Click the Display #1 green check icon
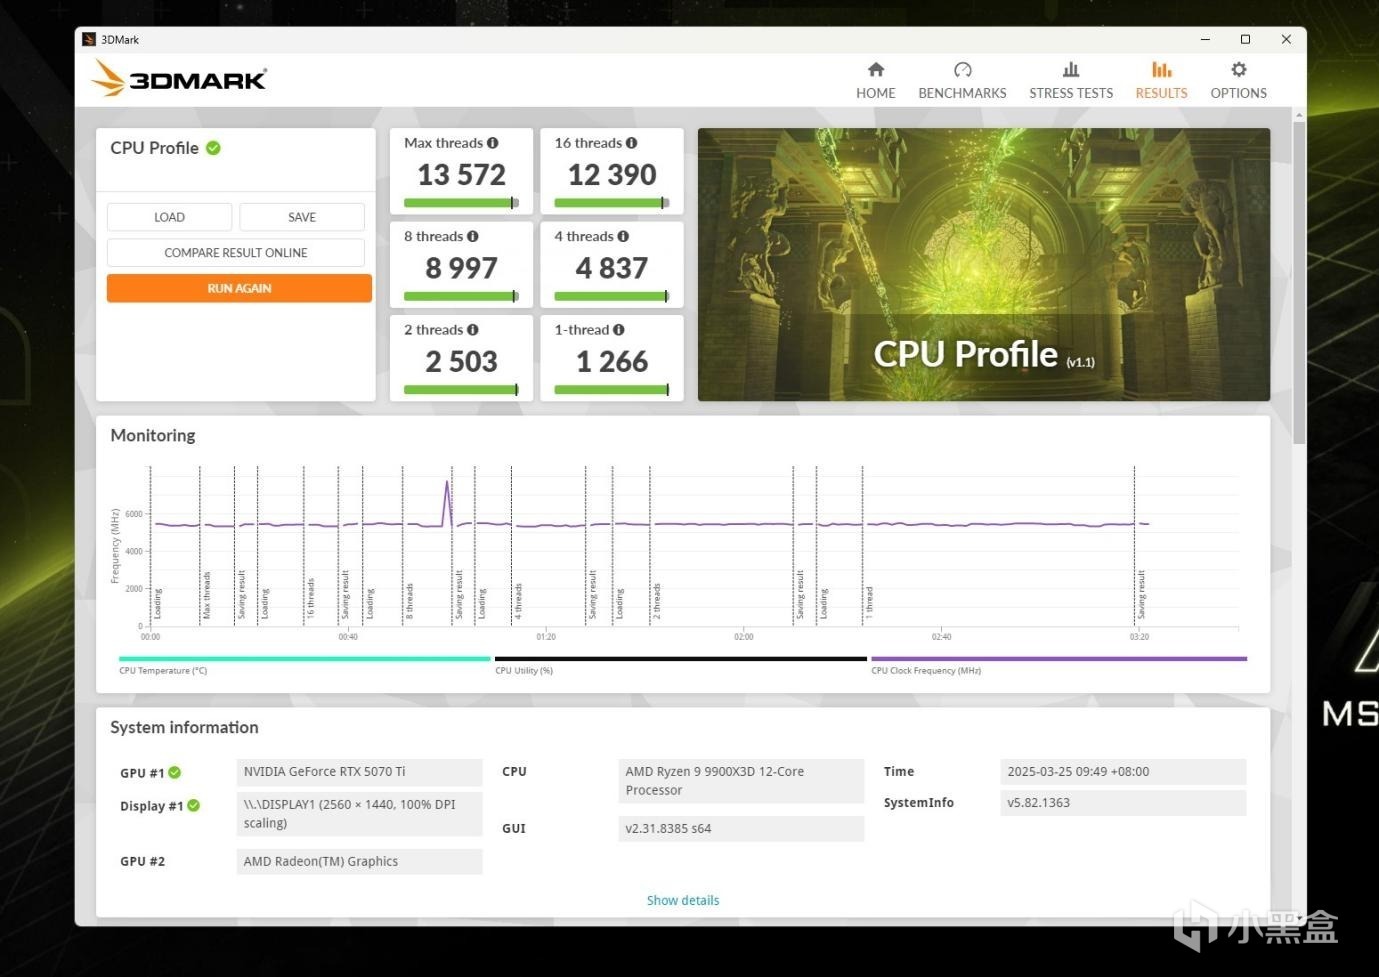1379x977 pixels. coord(194,806)
